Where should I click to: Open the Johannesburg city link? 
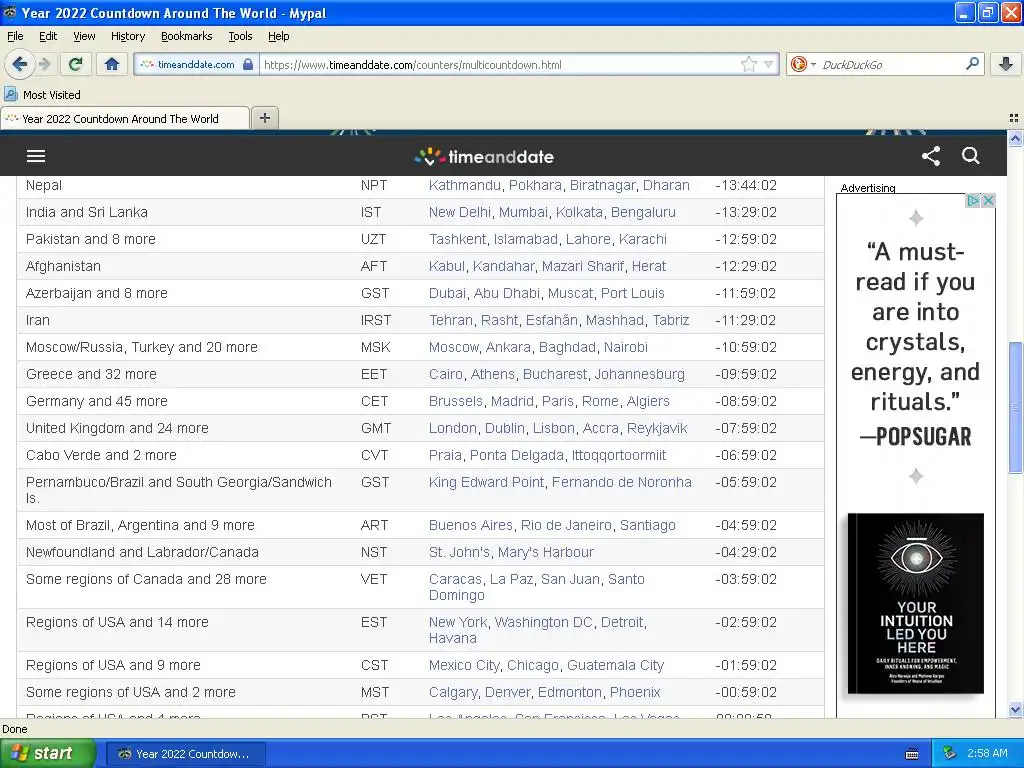639,374
